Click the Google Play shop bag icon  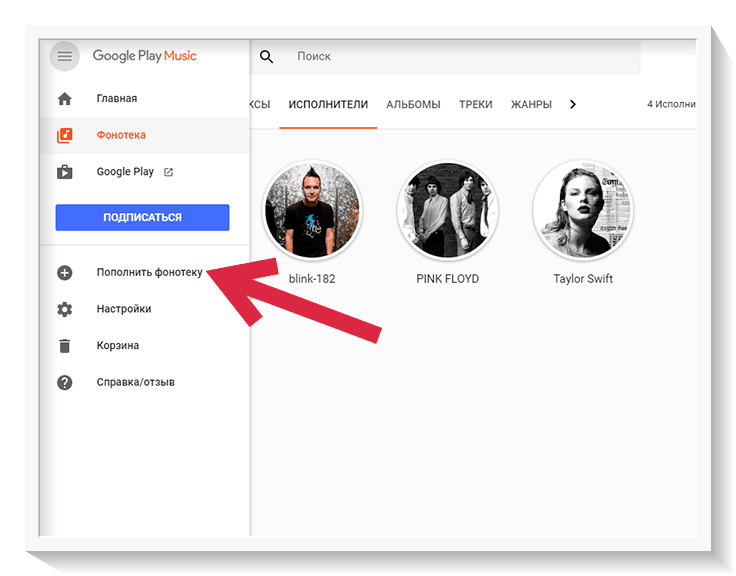tap(65, 172)
